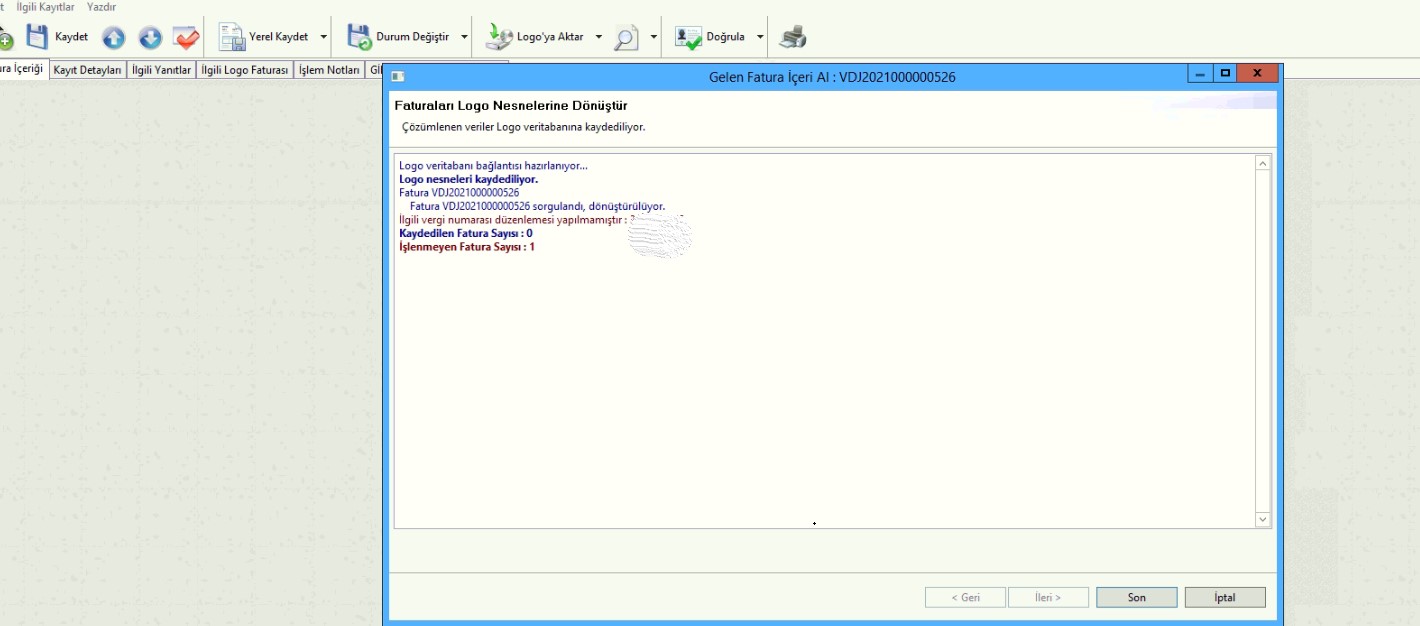Click the log scrollbar down arrow
1420x626 pixels.
point(1262,519)
